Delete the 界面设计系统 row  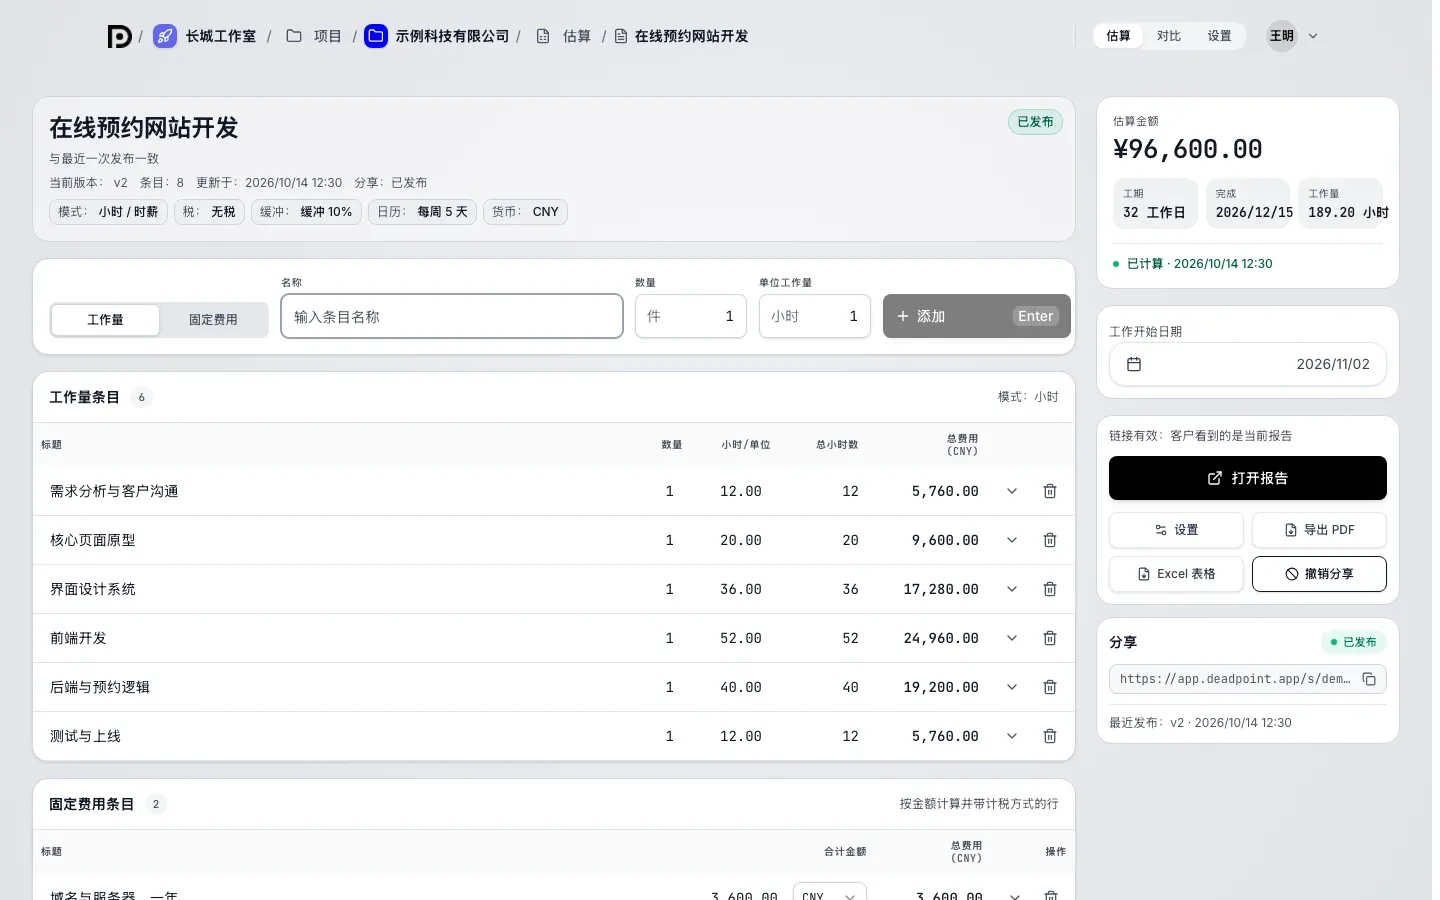point(1050,589)
